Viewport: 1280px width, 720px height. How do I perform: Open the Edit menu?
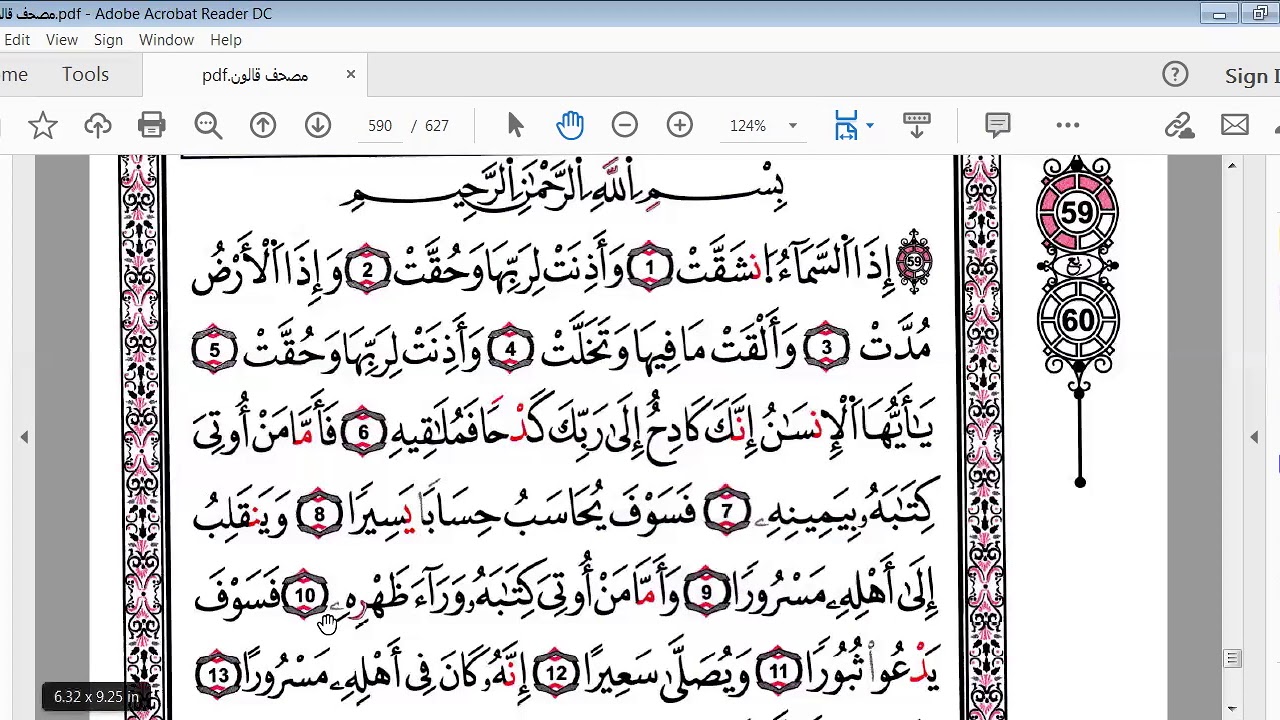tap(16, 40)
